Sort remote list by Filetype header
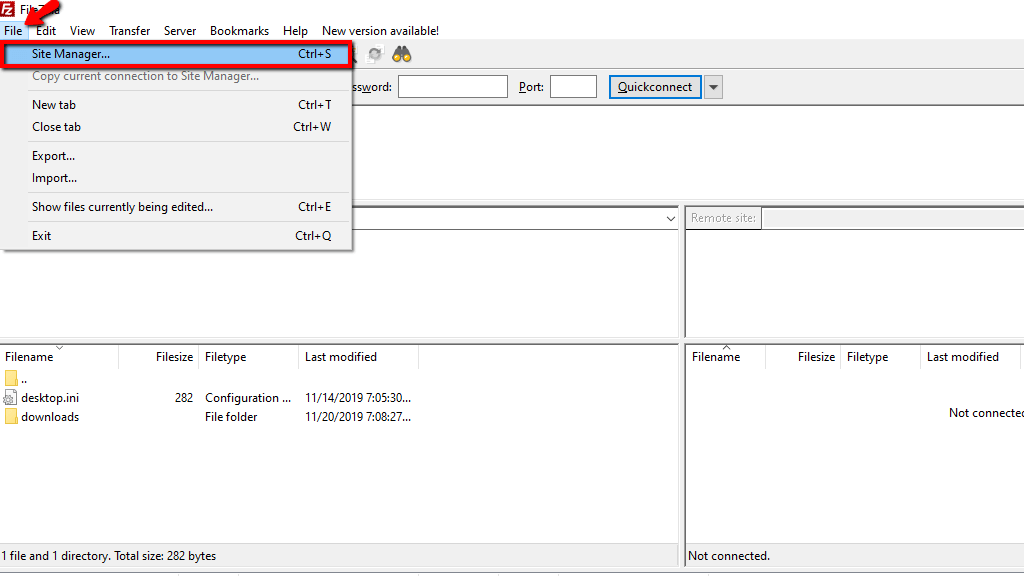 (x=880, y=357)
